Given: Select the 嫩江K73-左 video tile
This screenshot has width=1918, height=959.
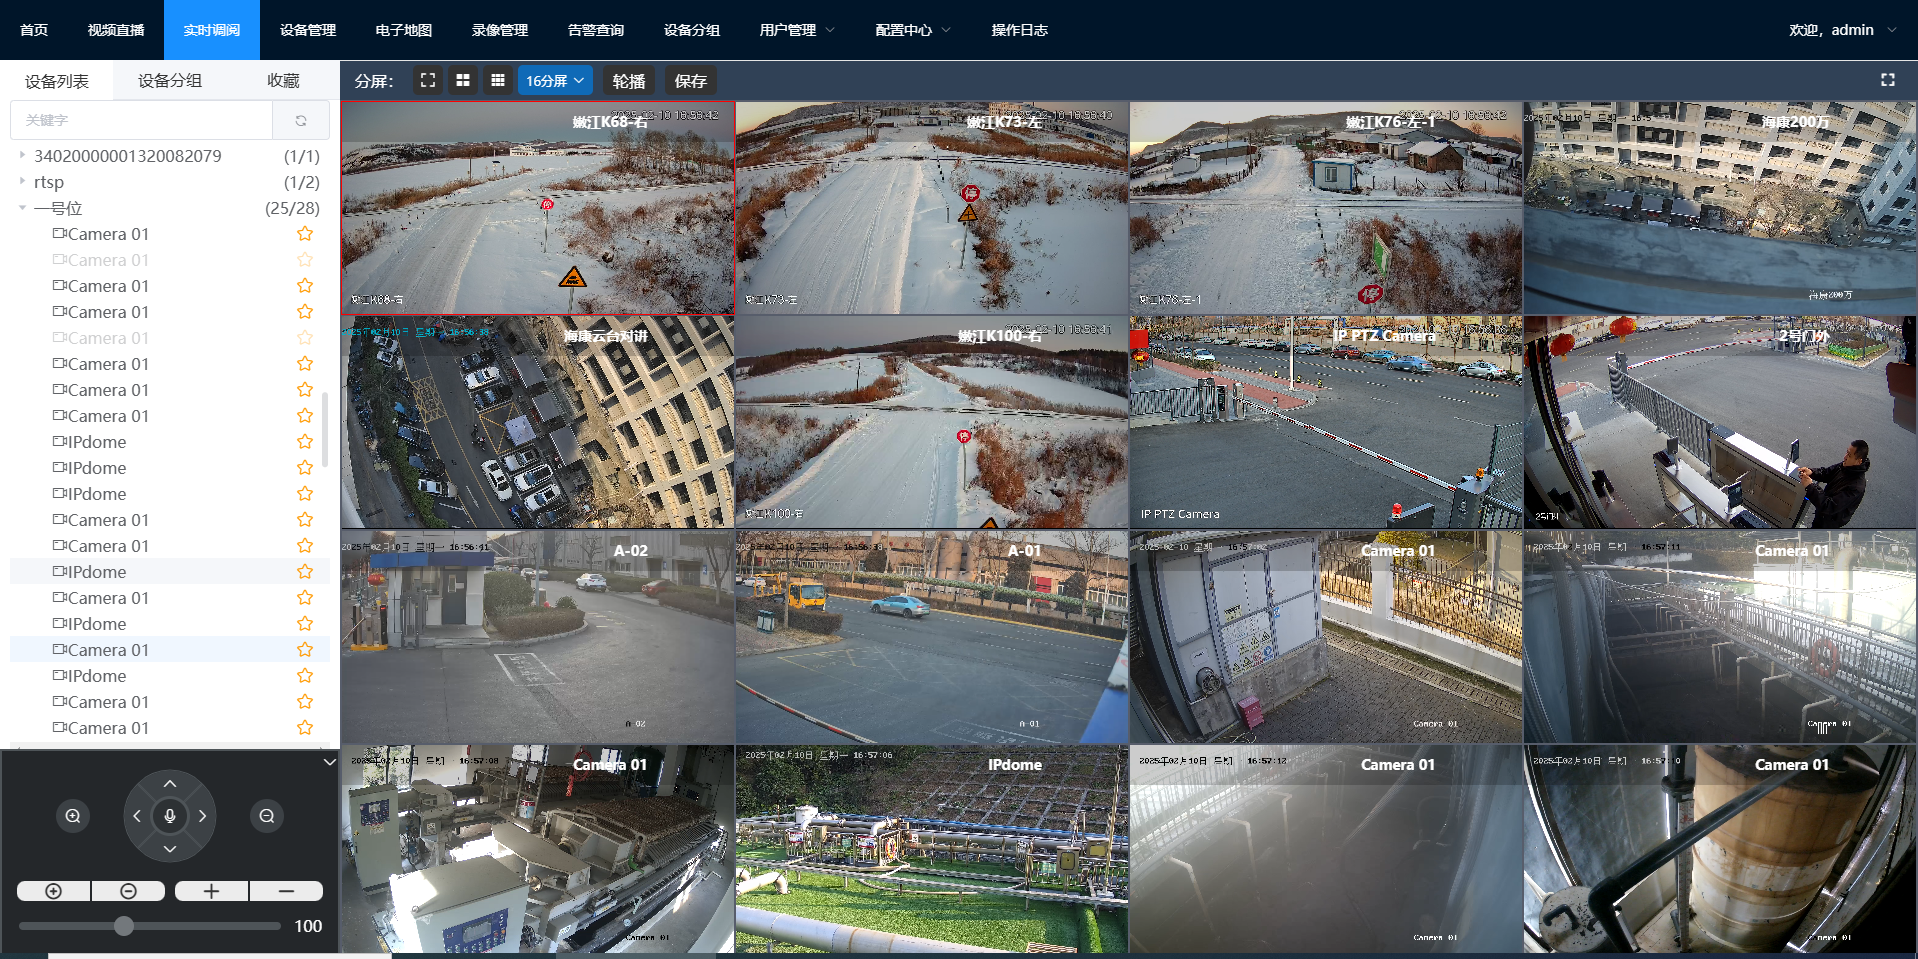Looking at the screenshot, I should 932,208.
